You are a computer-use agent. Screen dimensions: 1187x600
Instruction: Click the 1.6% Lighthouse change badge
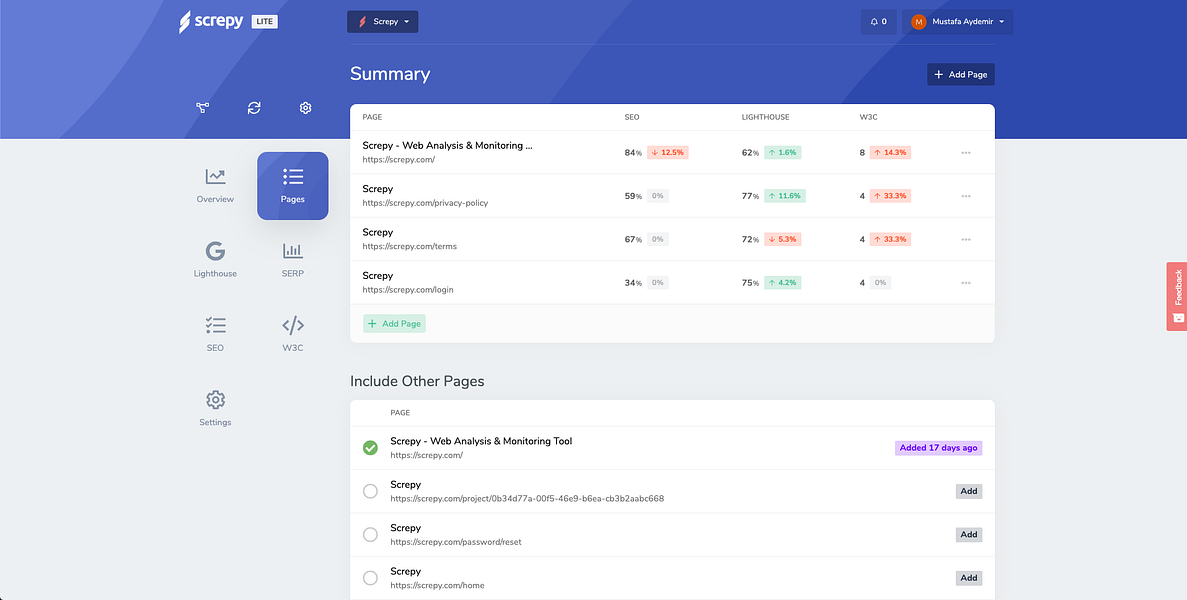point(783,153)
